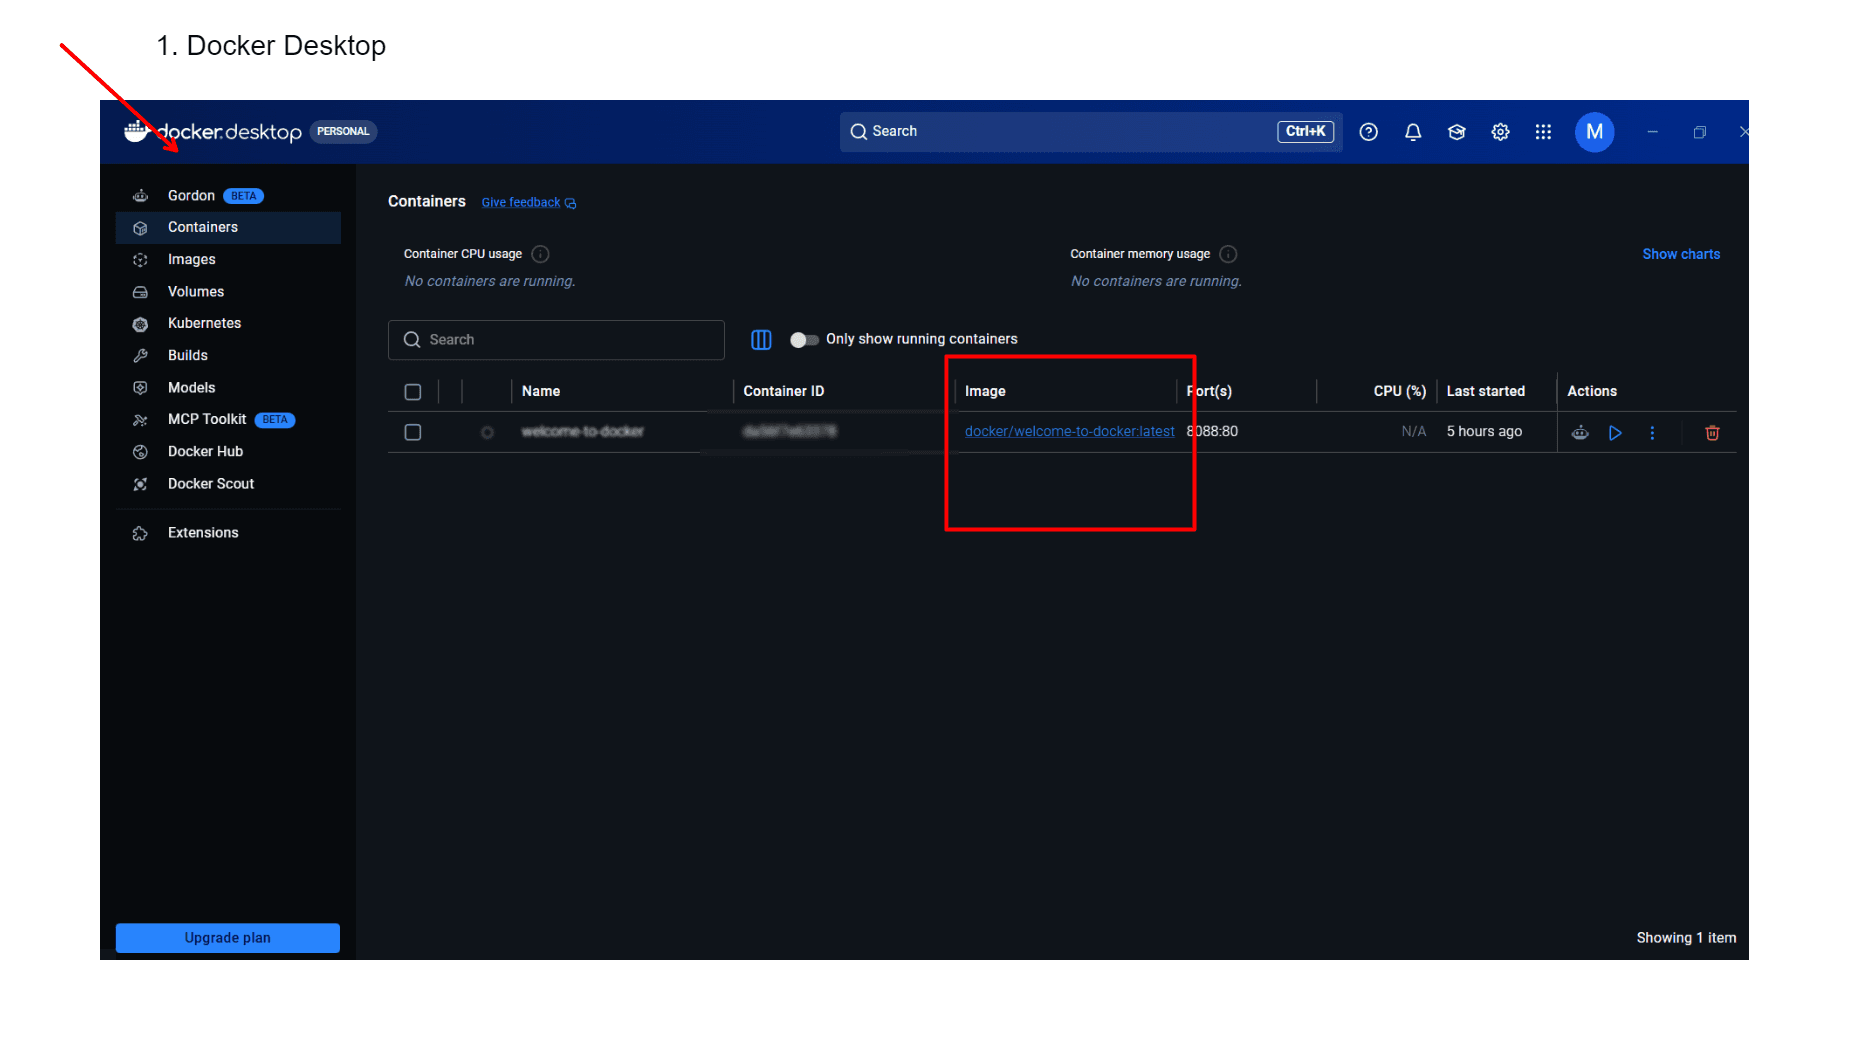Screen dimensions: 1849x1060
Task: Click the Extensions puzzle icon in the sidebar
Action: (140, 533)
